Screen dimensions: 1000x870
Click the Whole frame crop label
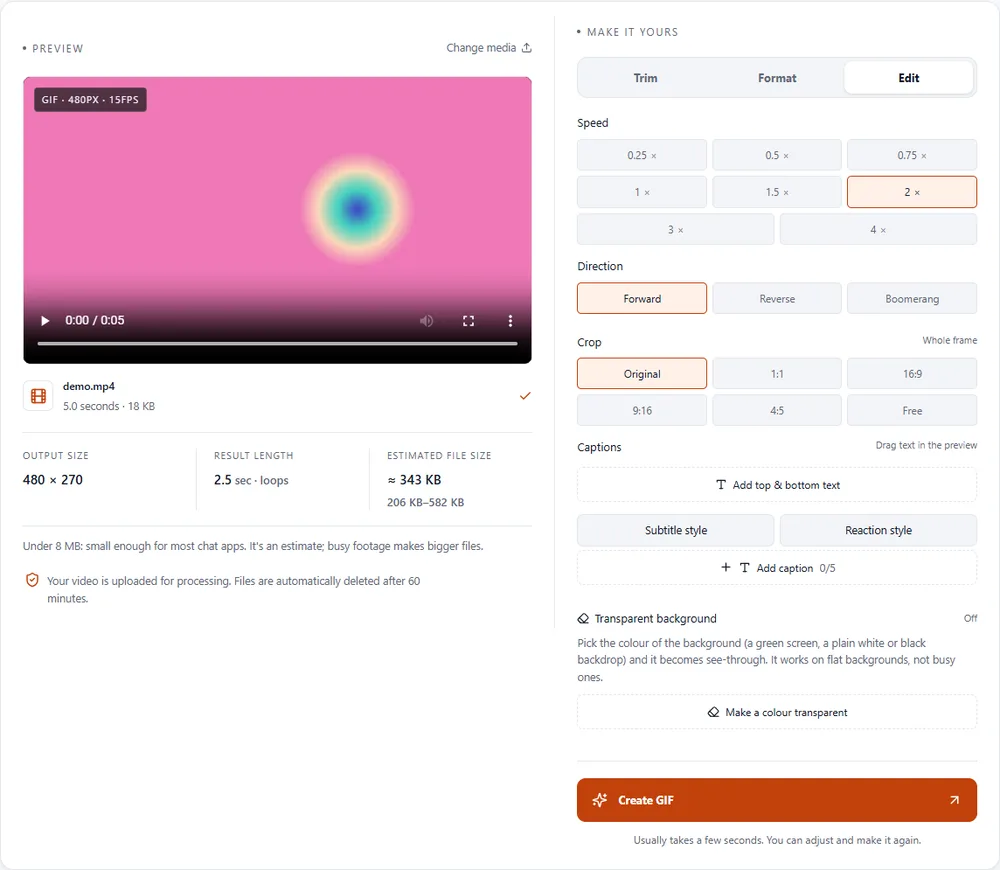click(950, 341)
